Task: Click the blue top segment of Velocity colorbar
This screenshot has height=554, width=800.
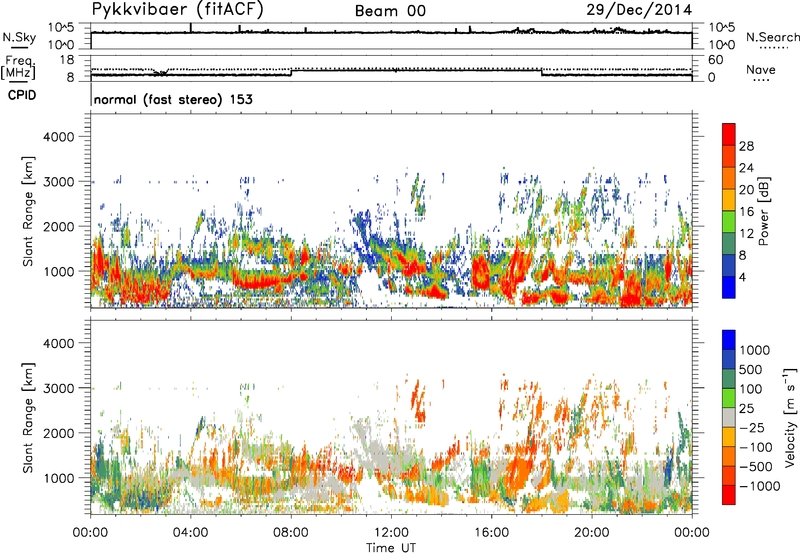Action: point(729,340)
